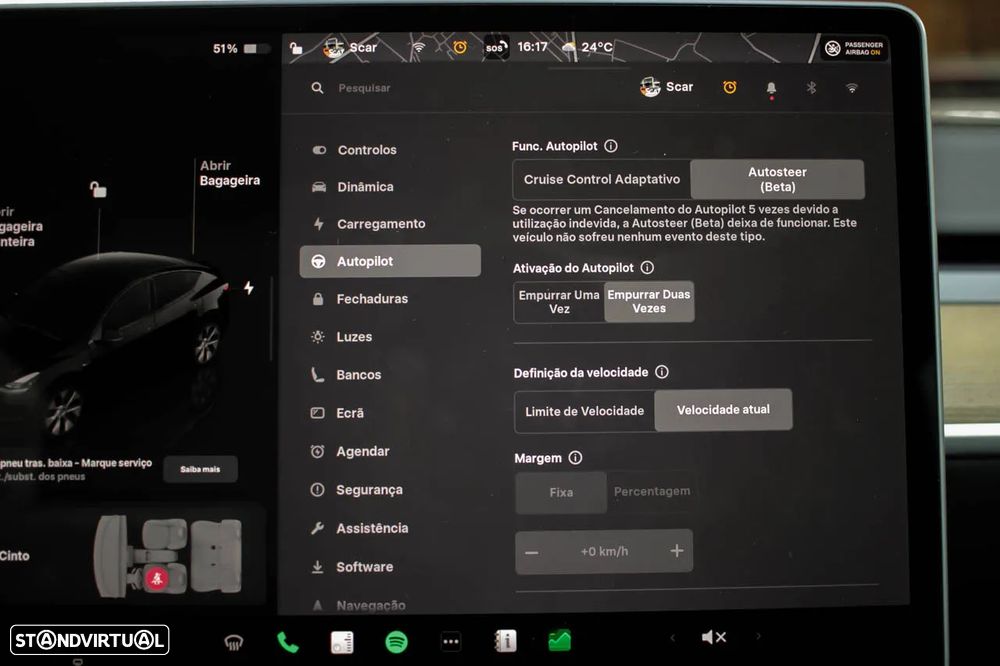
Task: Tap the Saiba mais button
Action: pyautogui.click(x=200, y=469)
